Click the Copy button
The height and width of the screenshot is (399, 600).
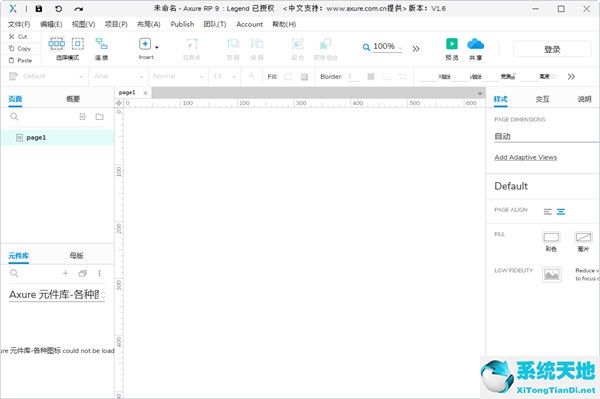coord(19,49)
